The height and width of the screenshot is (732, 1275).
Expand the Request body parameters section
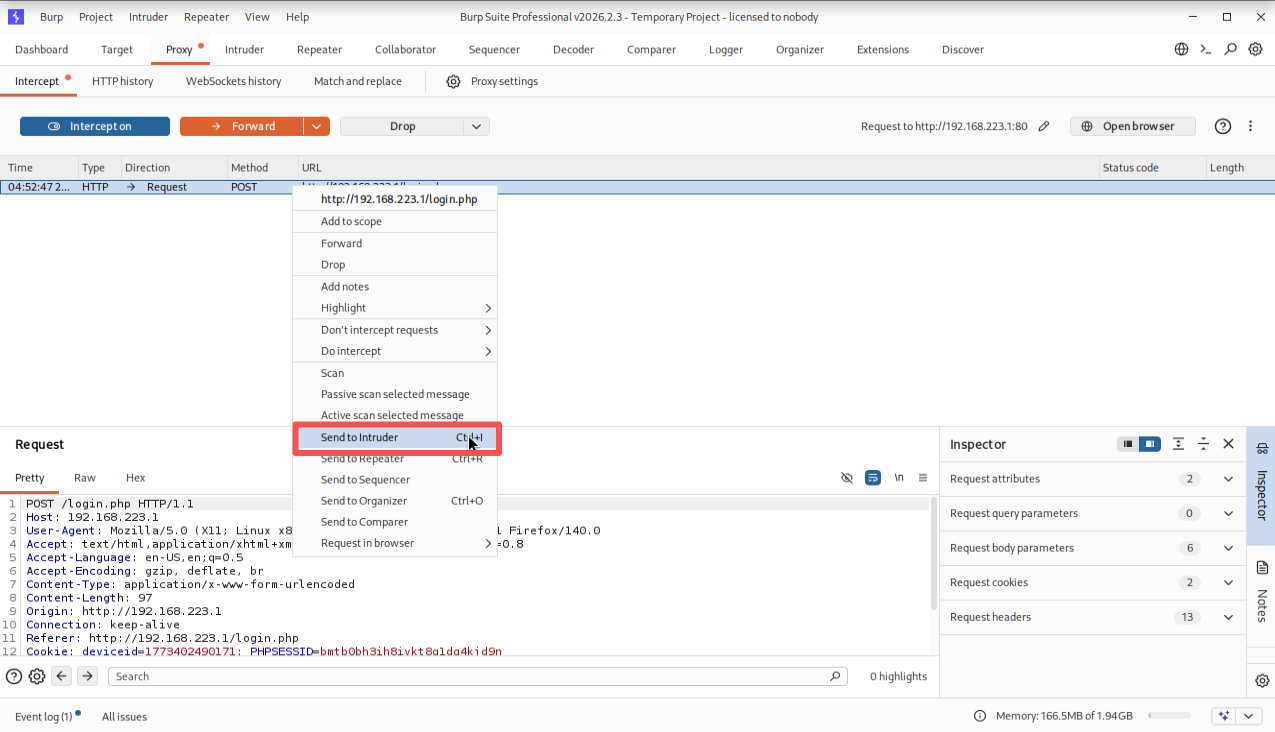[x=1228, y=548]
